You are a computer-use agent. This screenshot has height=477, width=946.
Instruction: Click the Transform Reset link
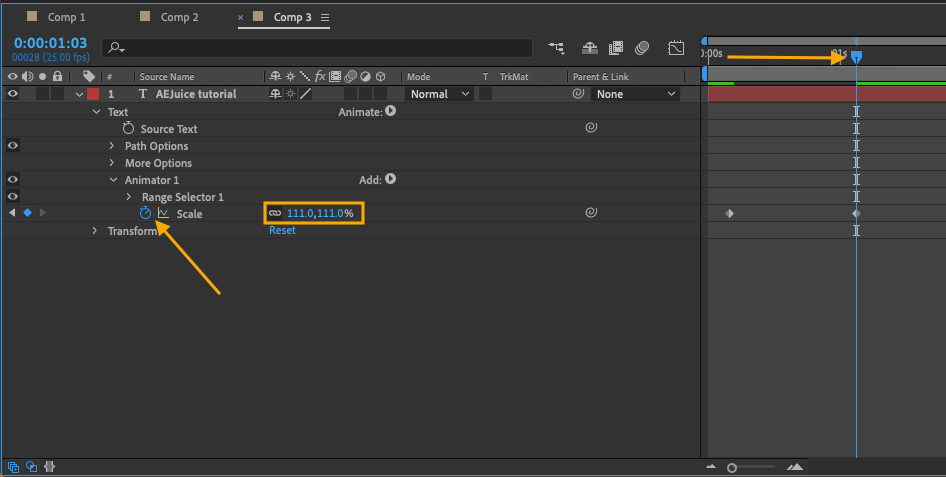(282, 230)
